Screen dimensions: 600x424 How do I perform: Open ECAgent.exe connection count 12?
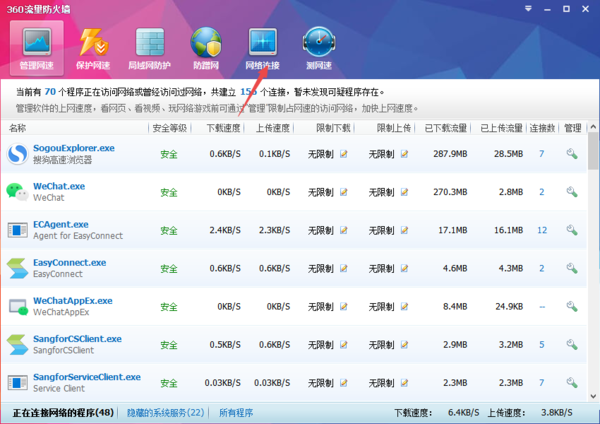[542, 230]
